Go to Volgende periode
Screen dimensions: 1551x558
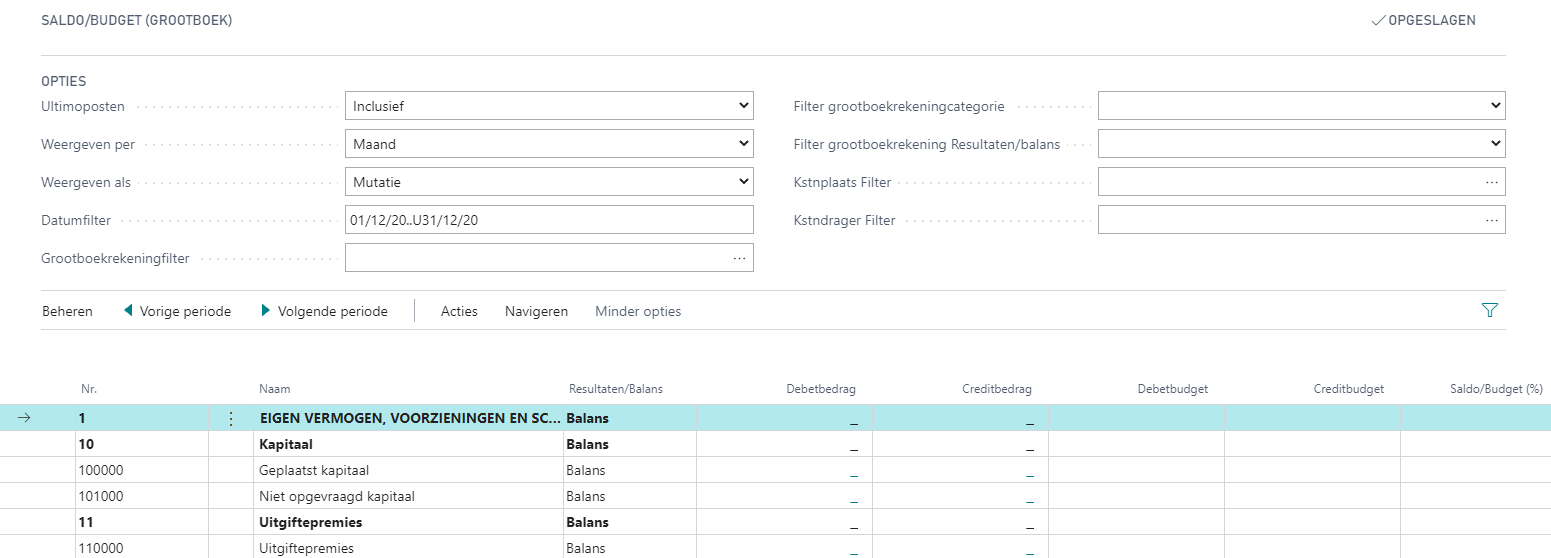click(x=324, y=311)
